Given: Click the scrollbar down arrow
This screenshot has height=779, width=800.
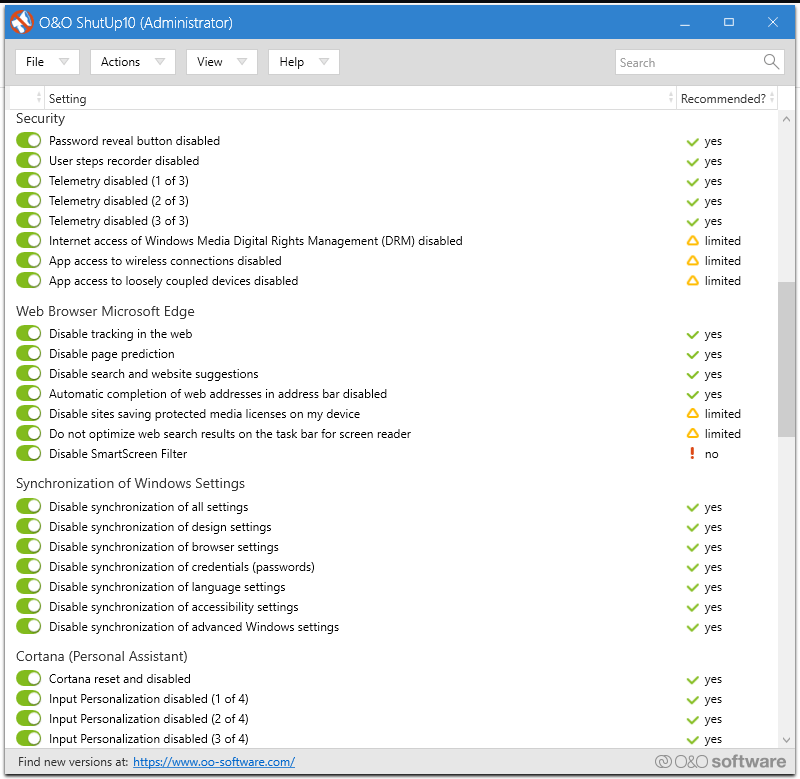Looking at the screenshot, I should (786, 740).
